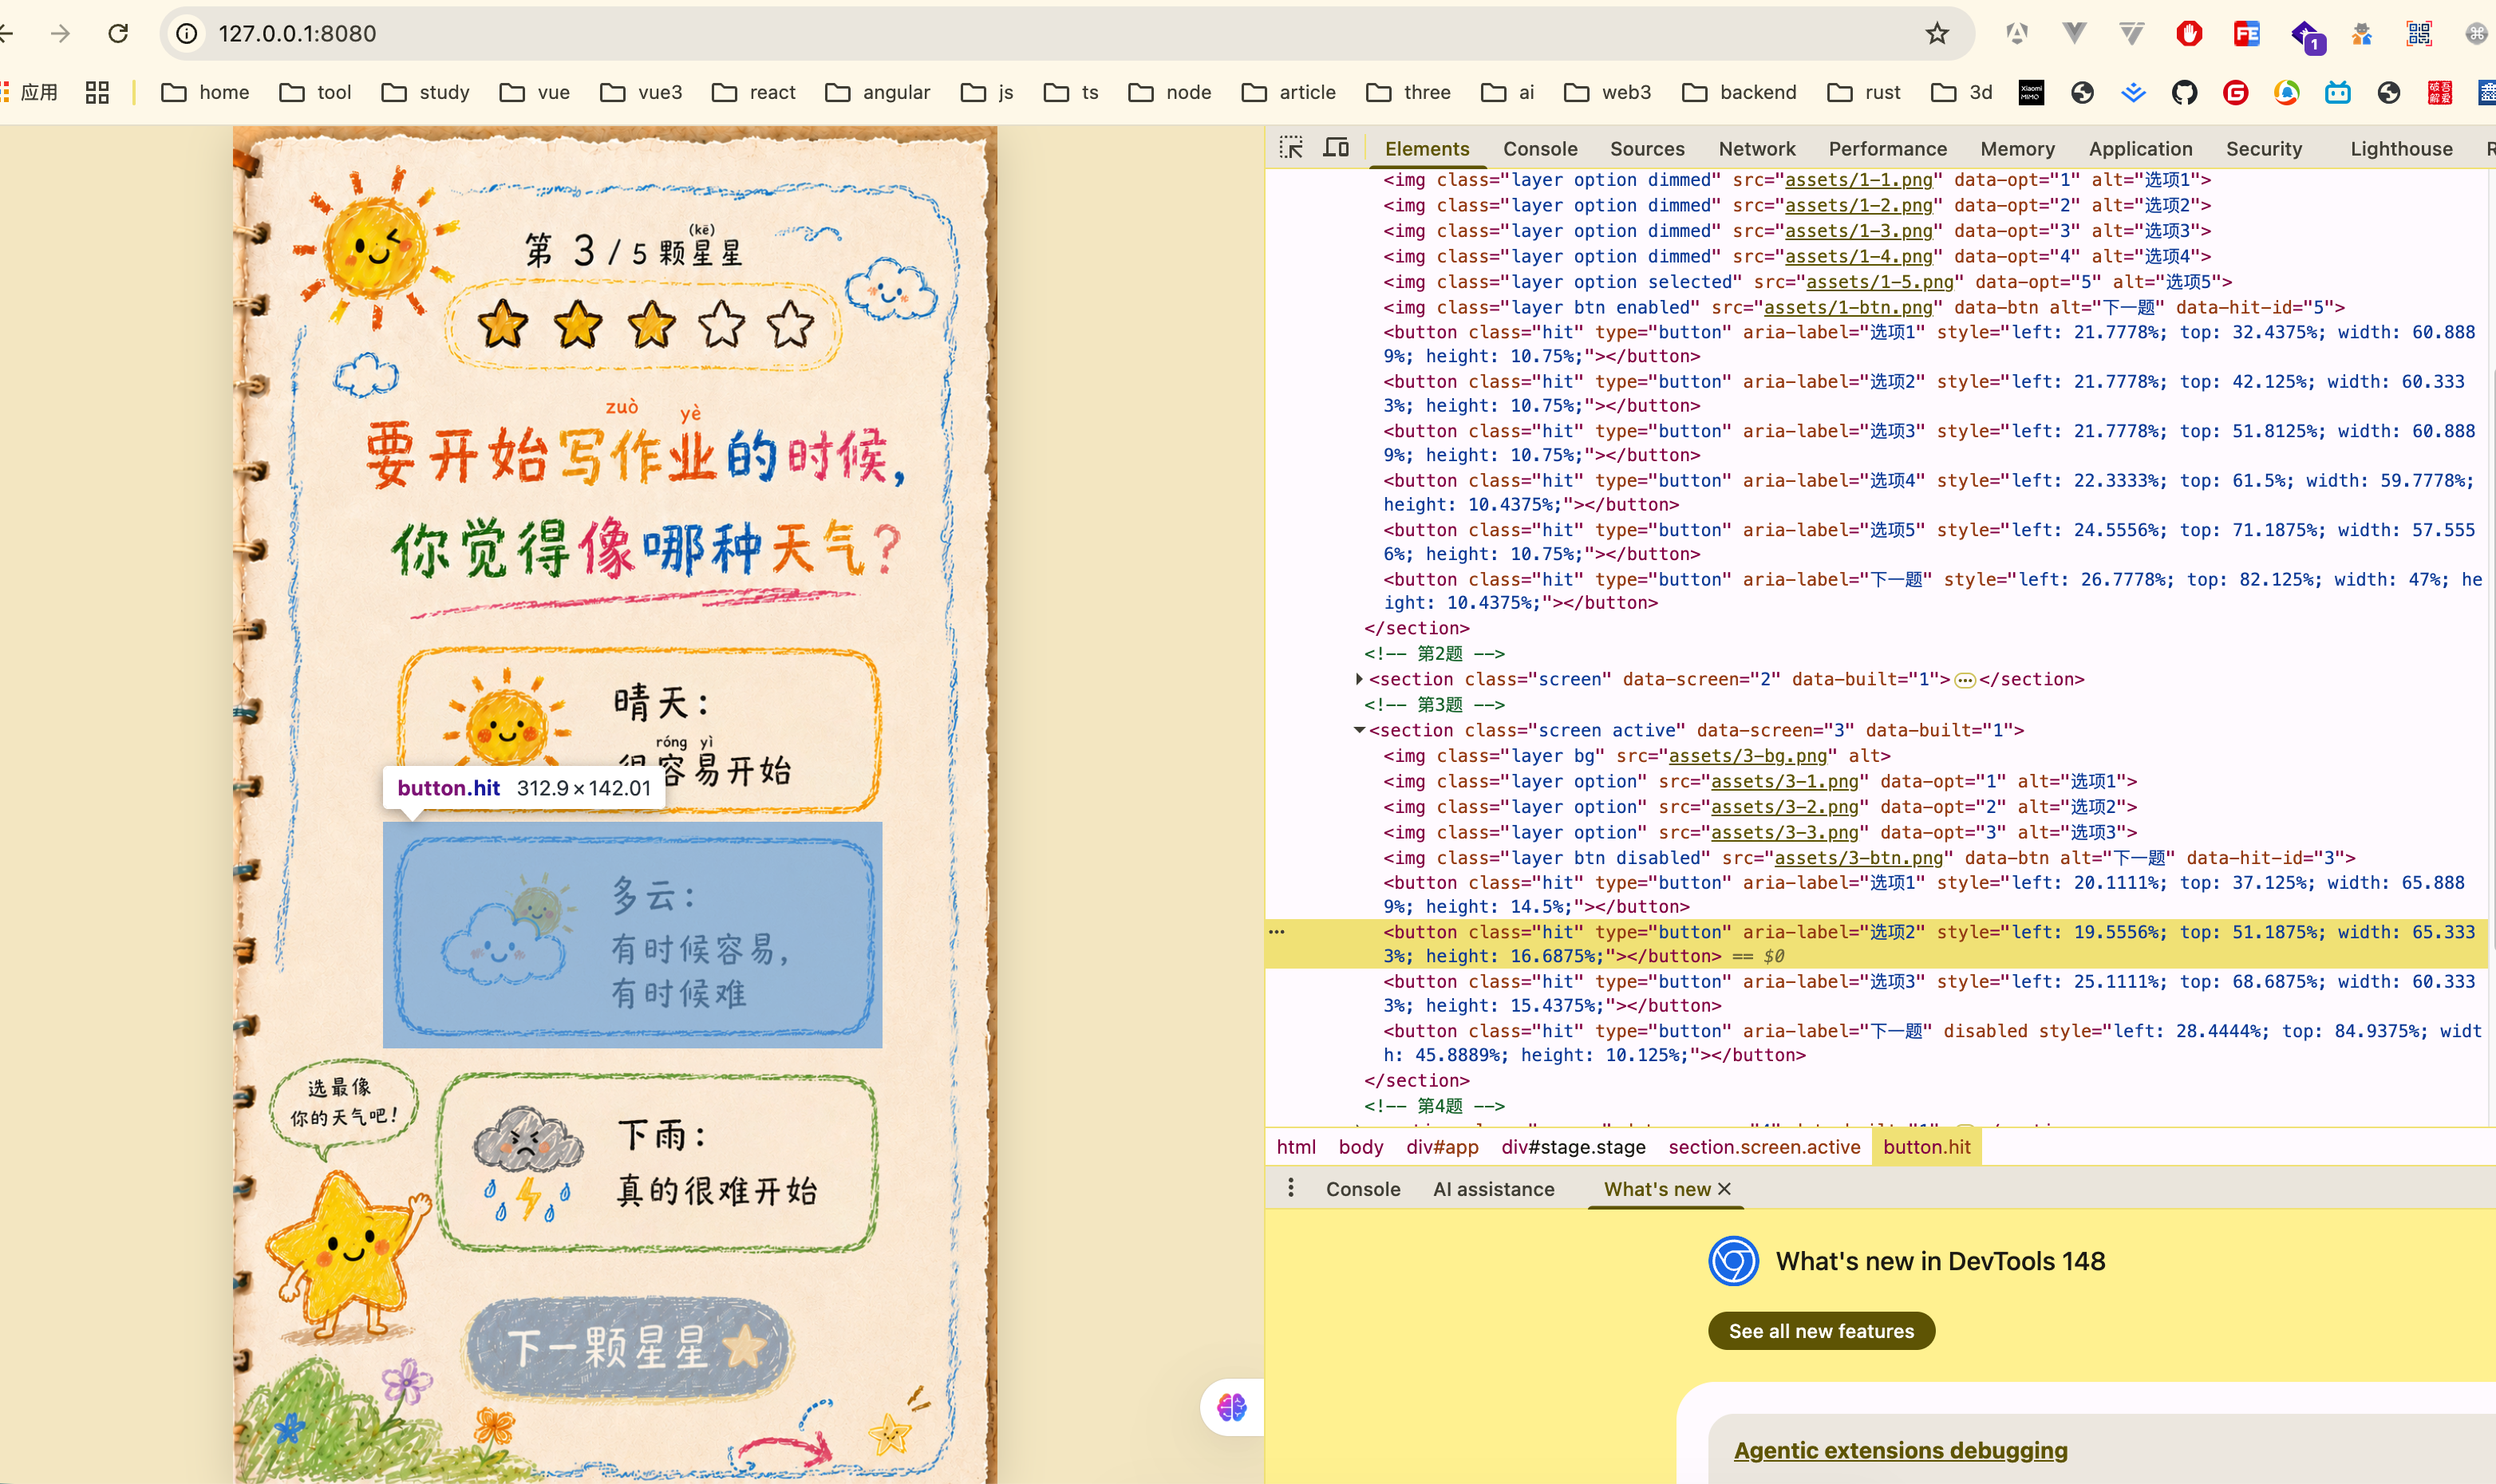Open the 应用 apps shortcut
The image size is (2496, 1484).
[30, 93]
